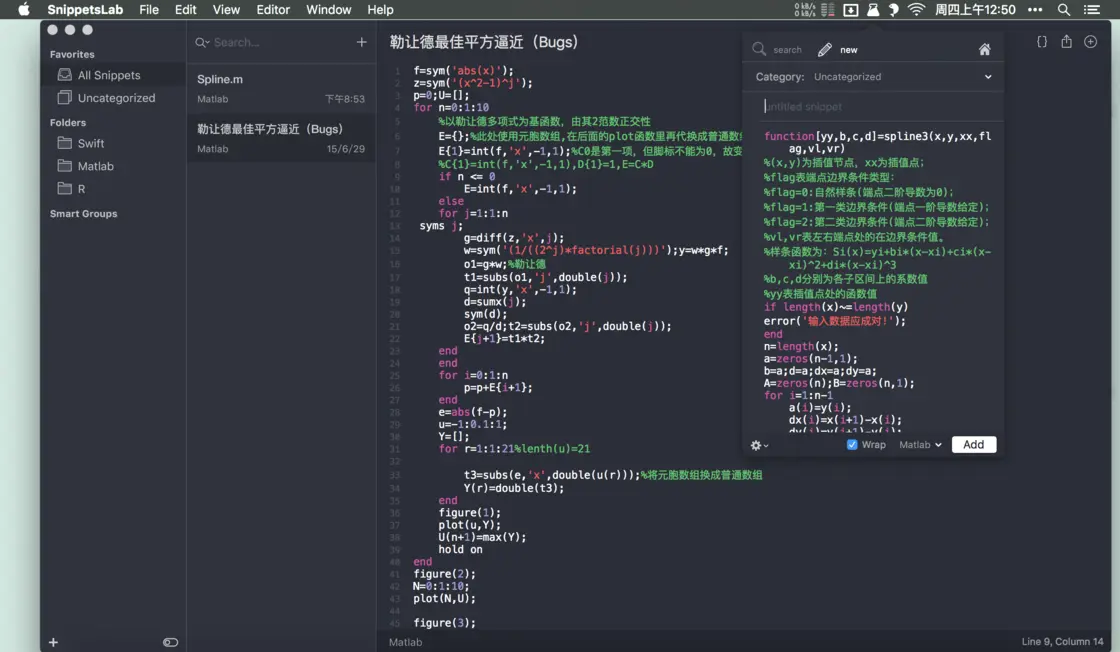This screenshot has width=1120, height=652.
Task: Click the network speed monitor icon
Action: (x=805, y=9)
